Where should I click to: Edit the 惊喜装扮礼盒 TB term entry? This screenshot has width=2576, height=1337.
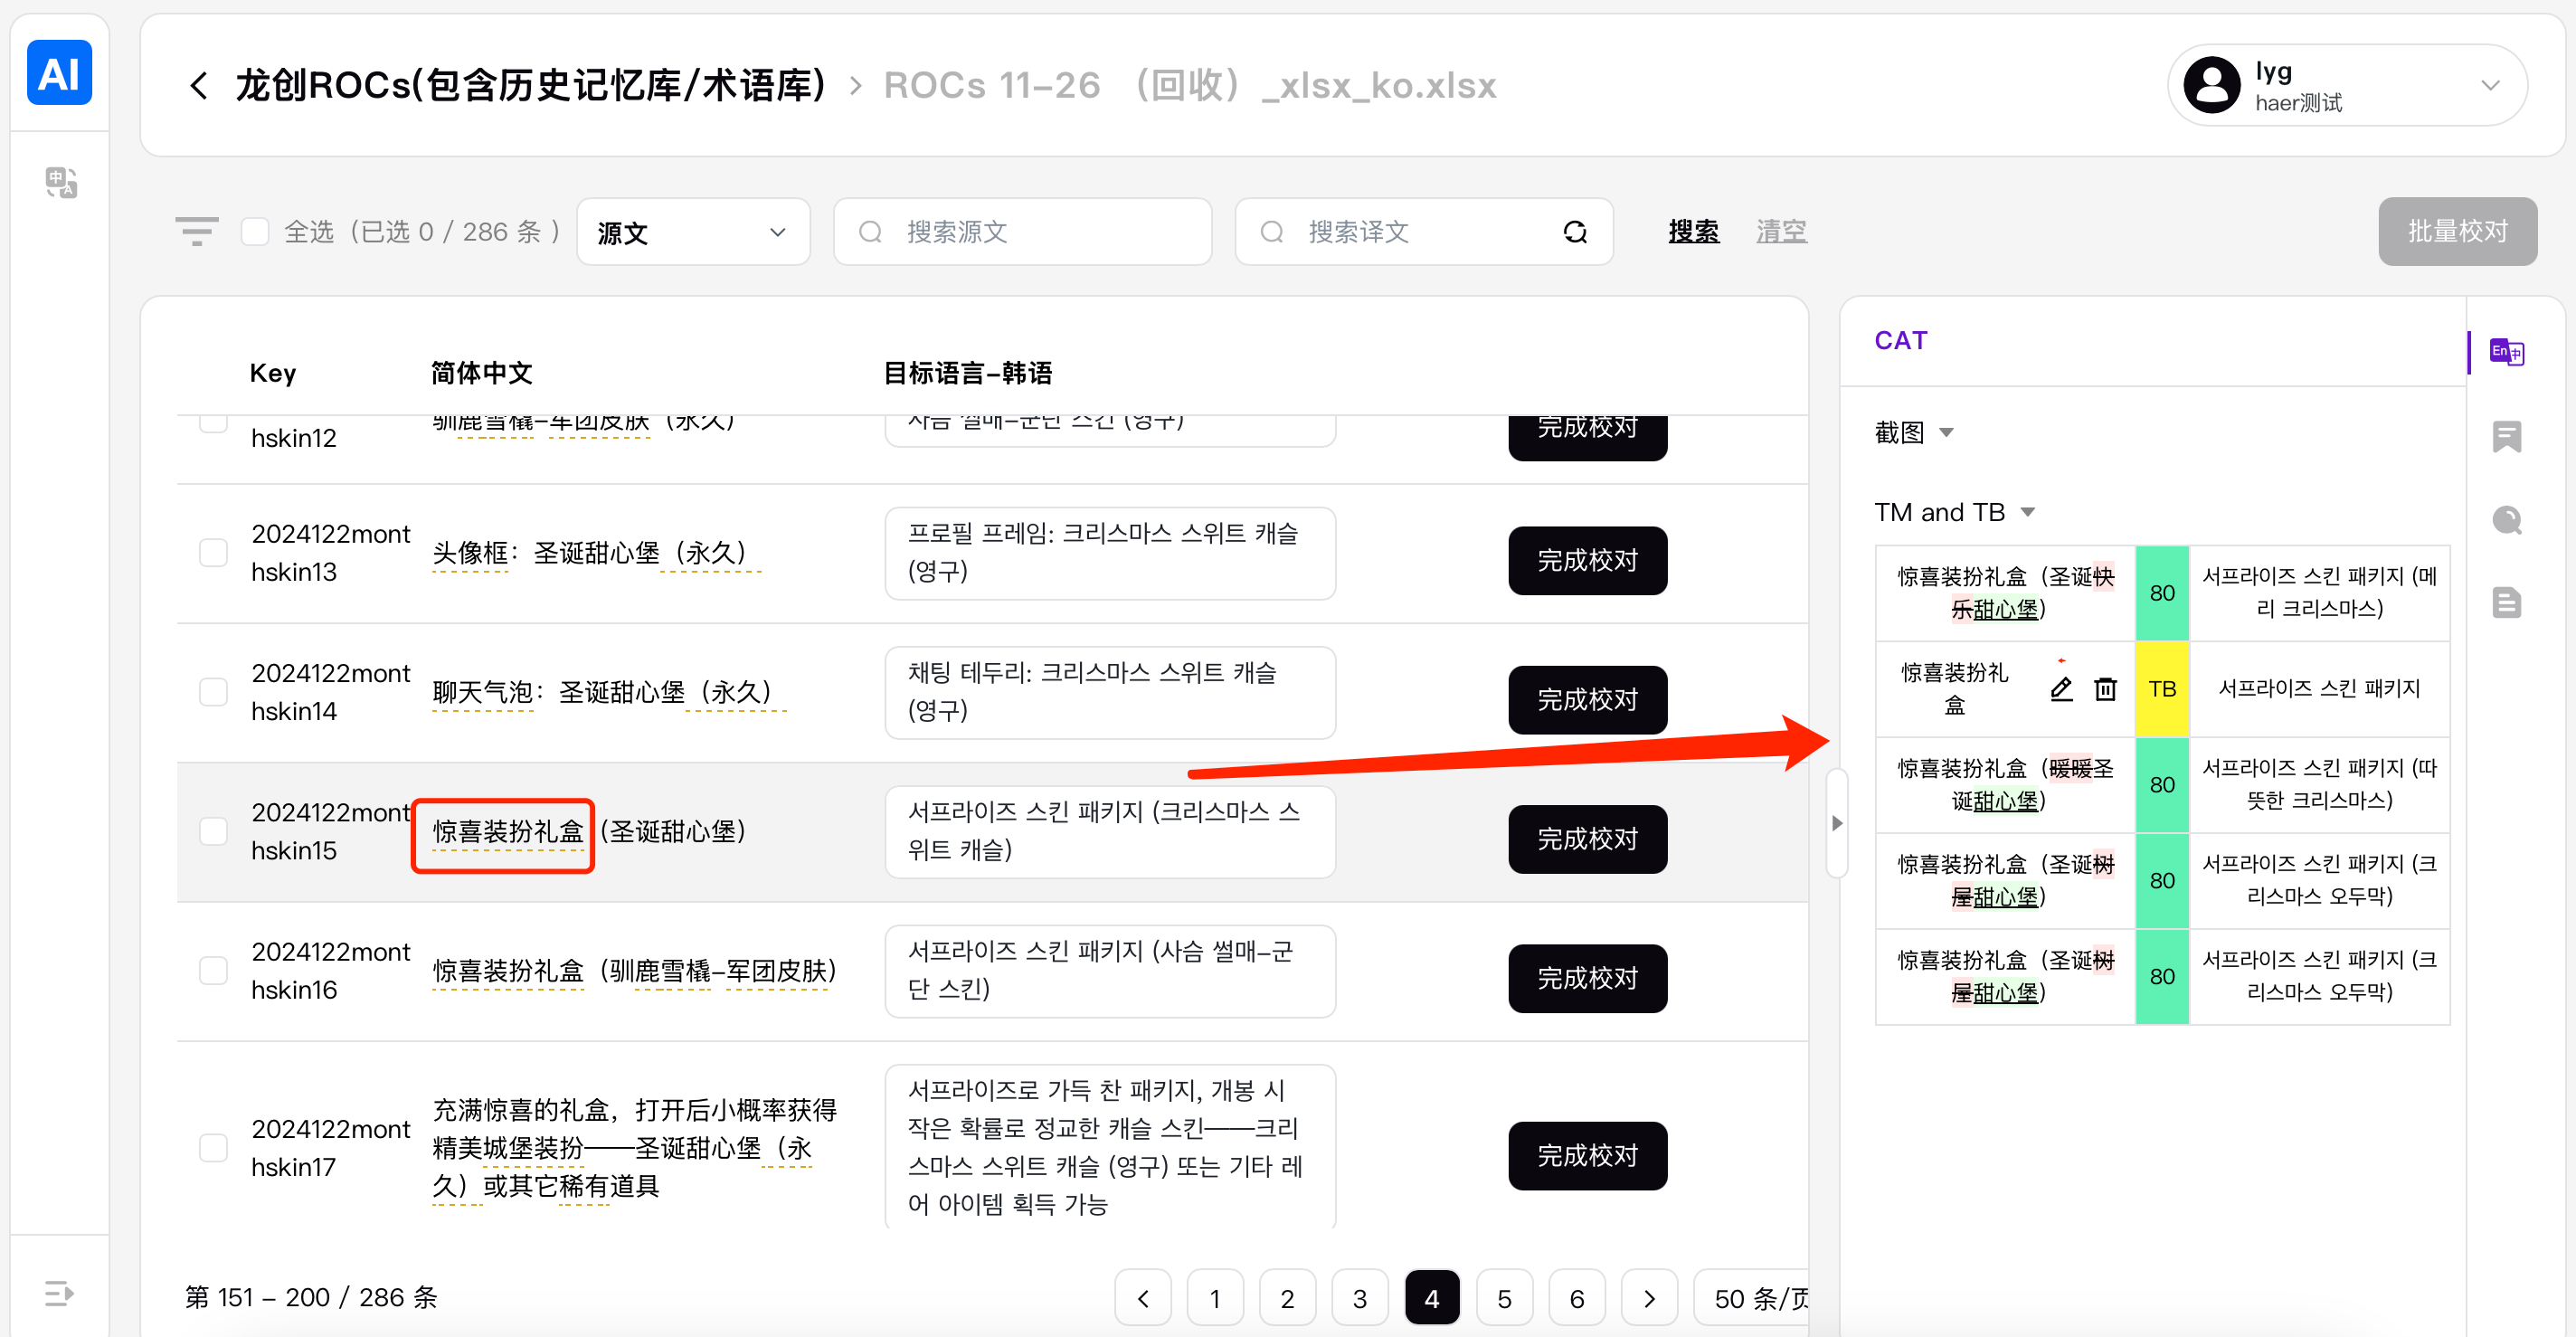point(2061,689)
